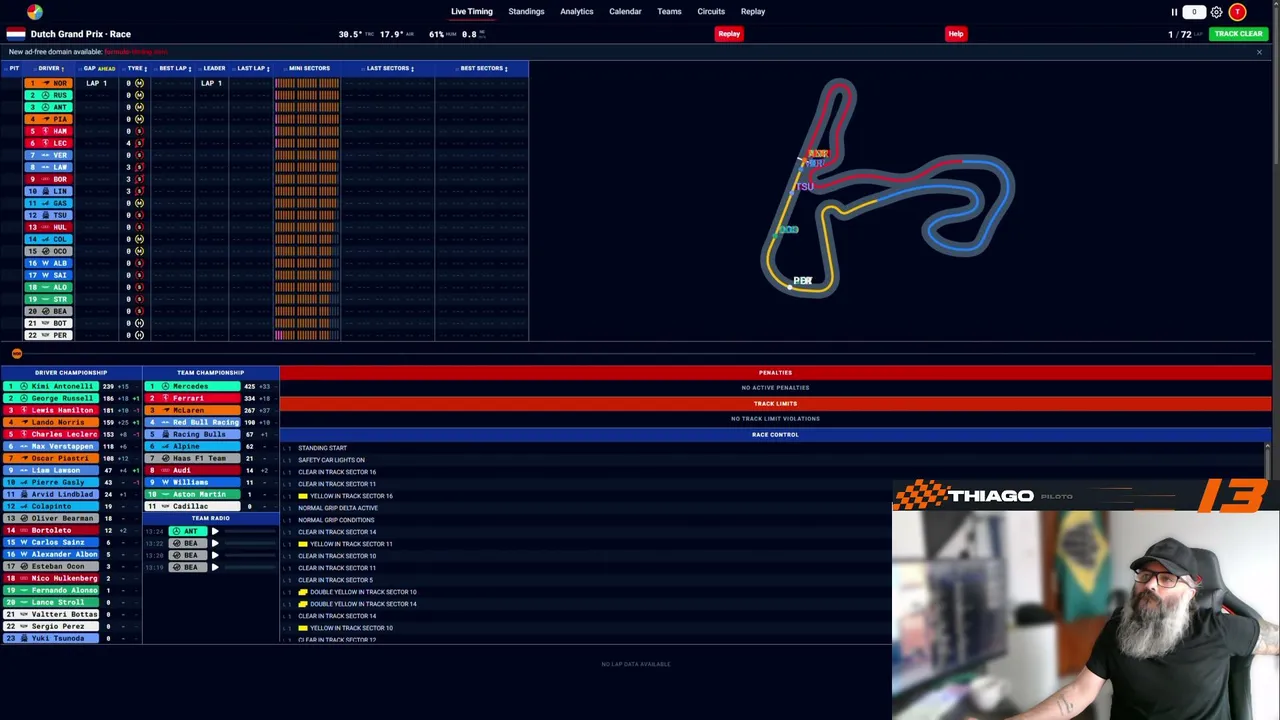
Task: Click NOR mini sectors bar
Action: 307,83
